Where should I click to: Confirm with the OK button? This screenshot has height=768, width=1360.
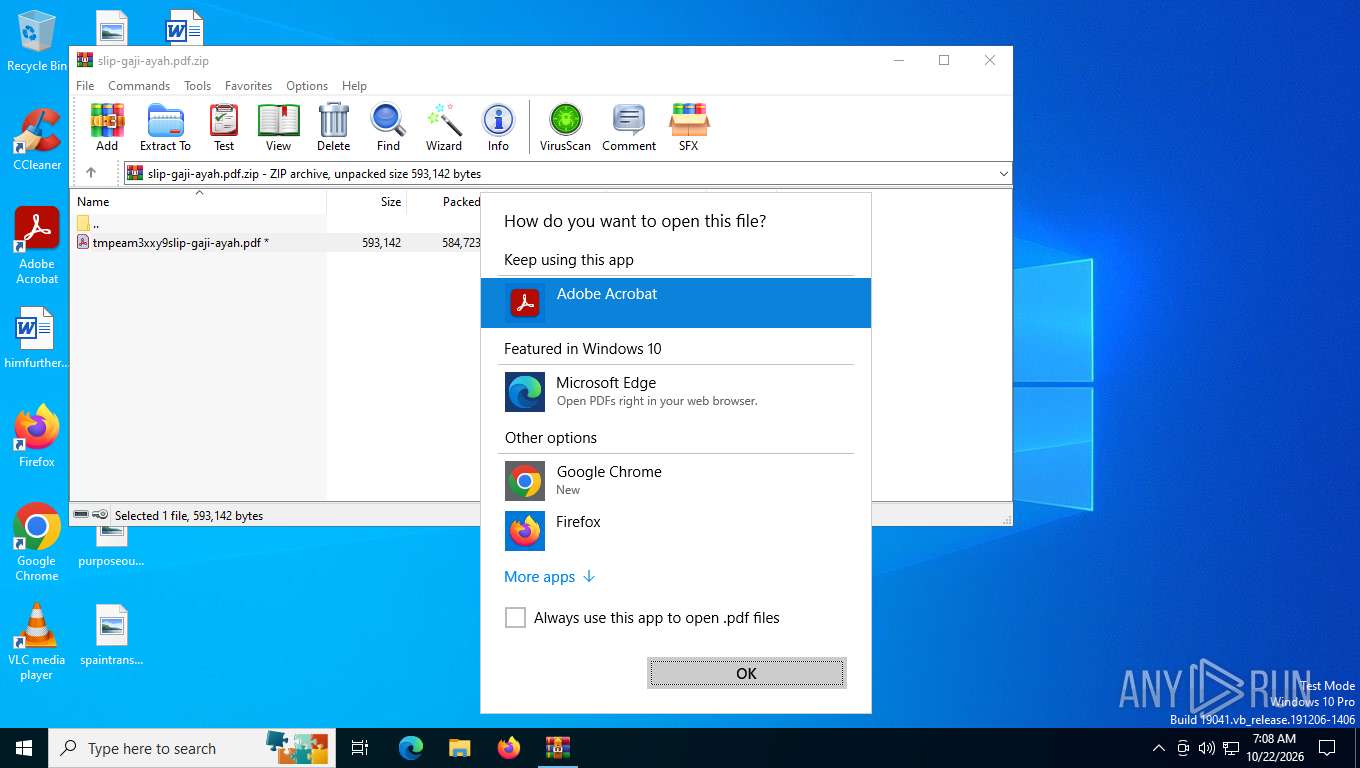[x=746, y=673]
